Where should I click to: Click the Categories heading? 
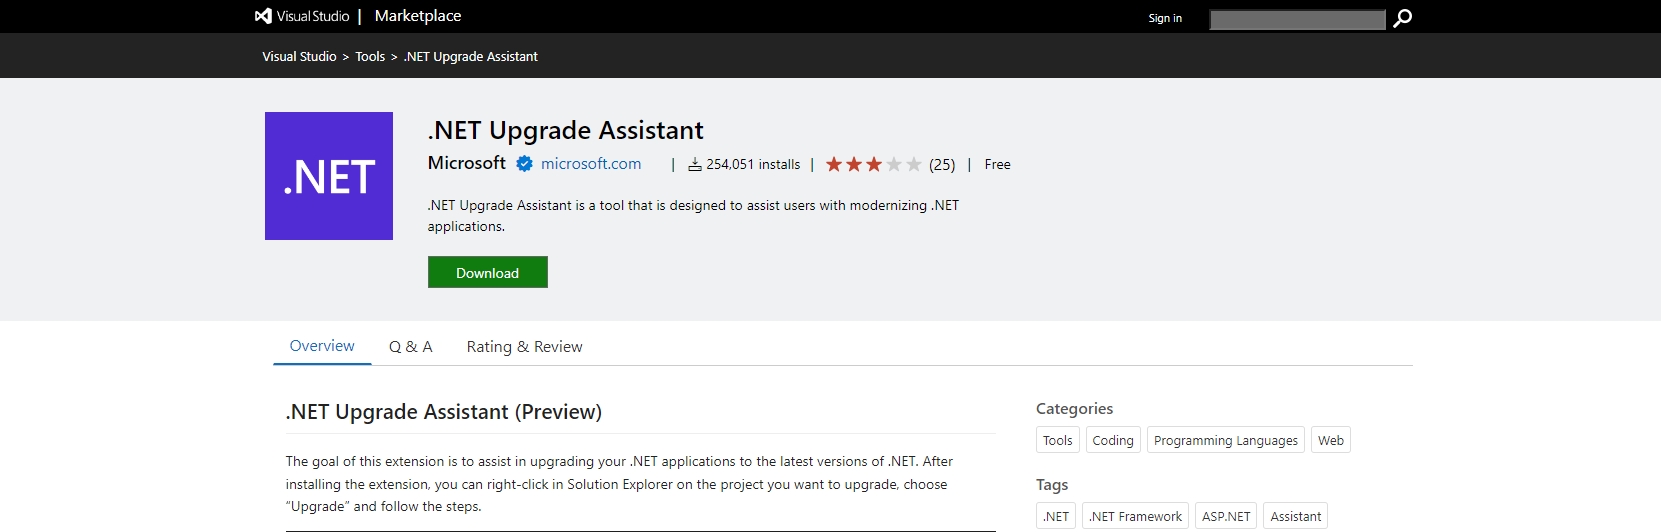[x=1074, y=409]
